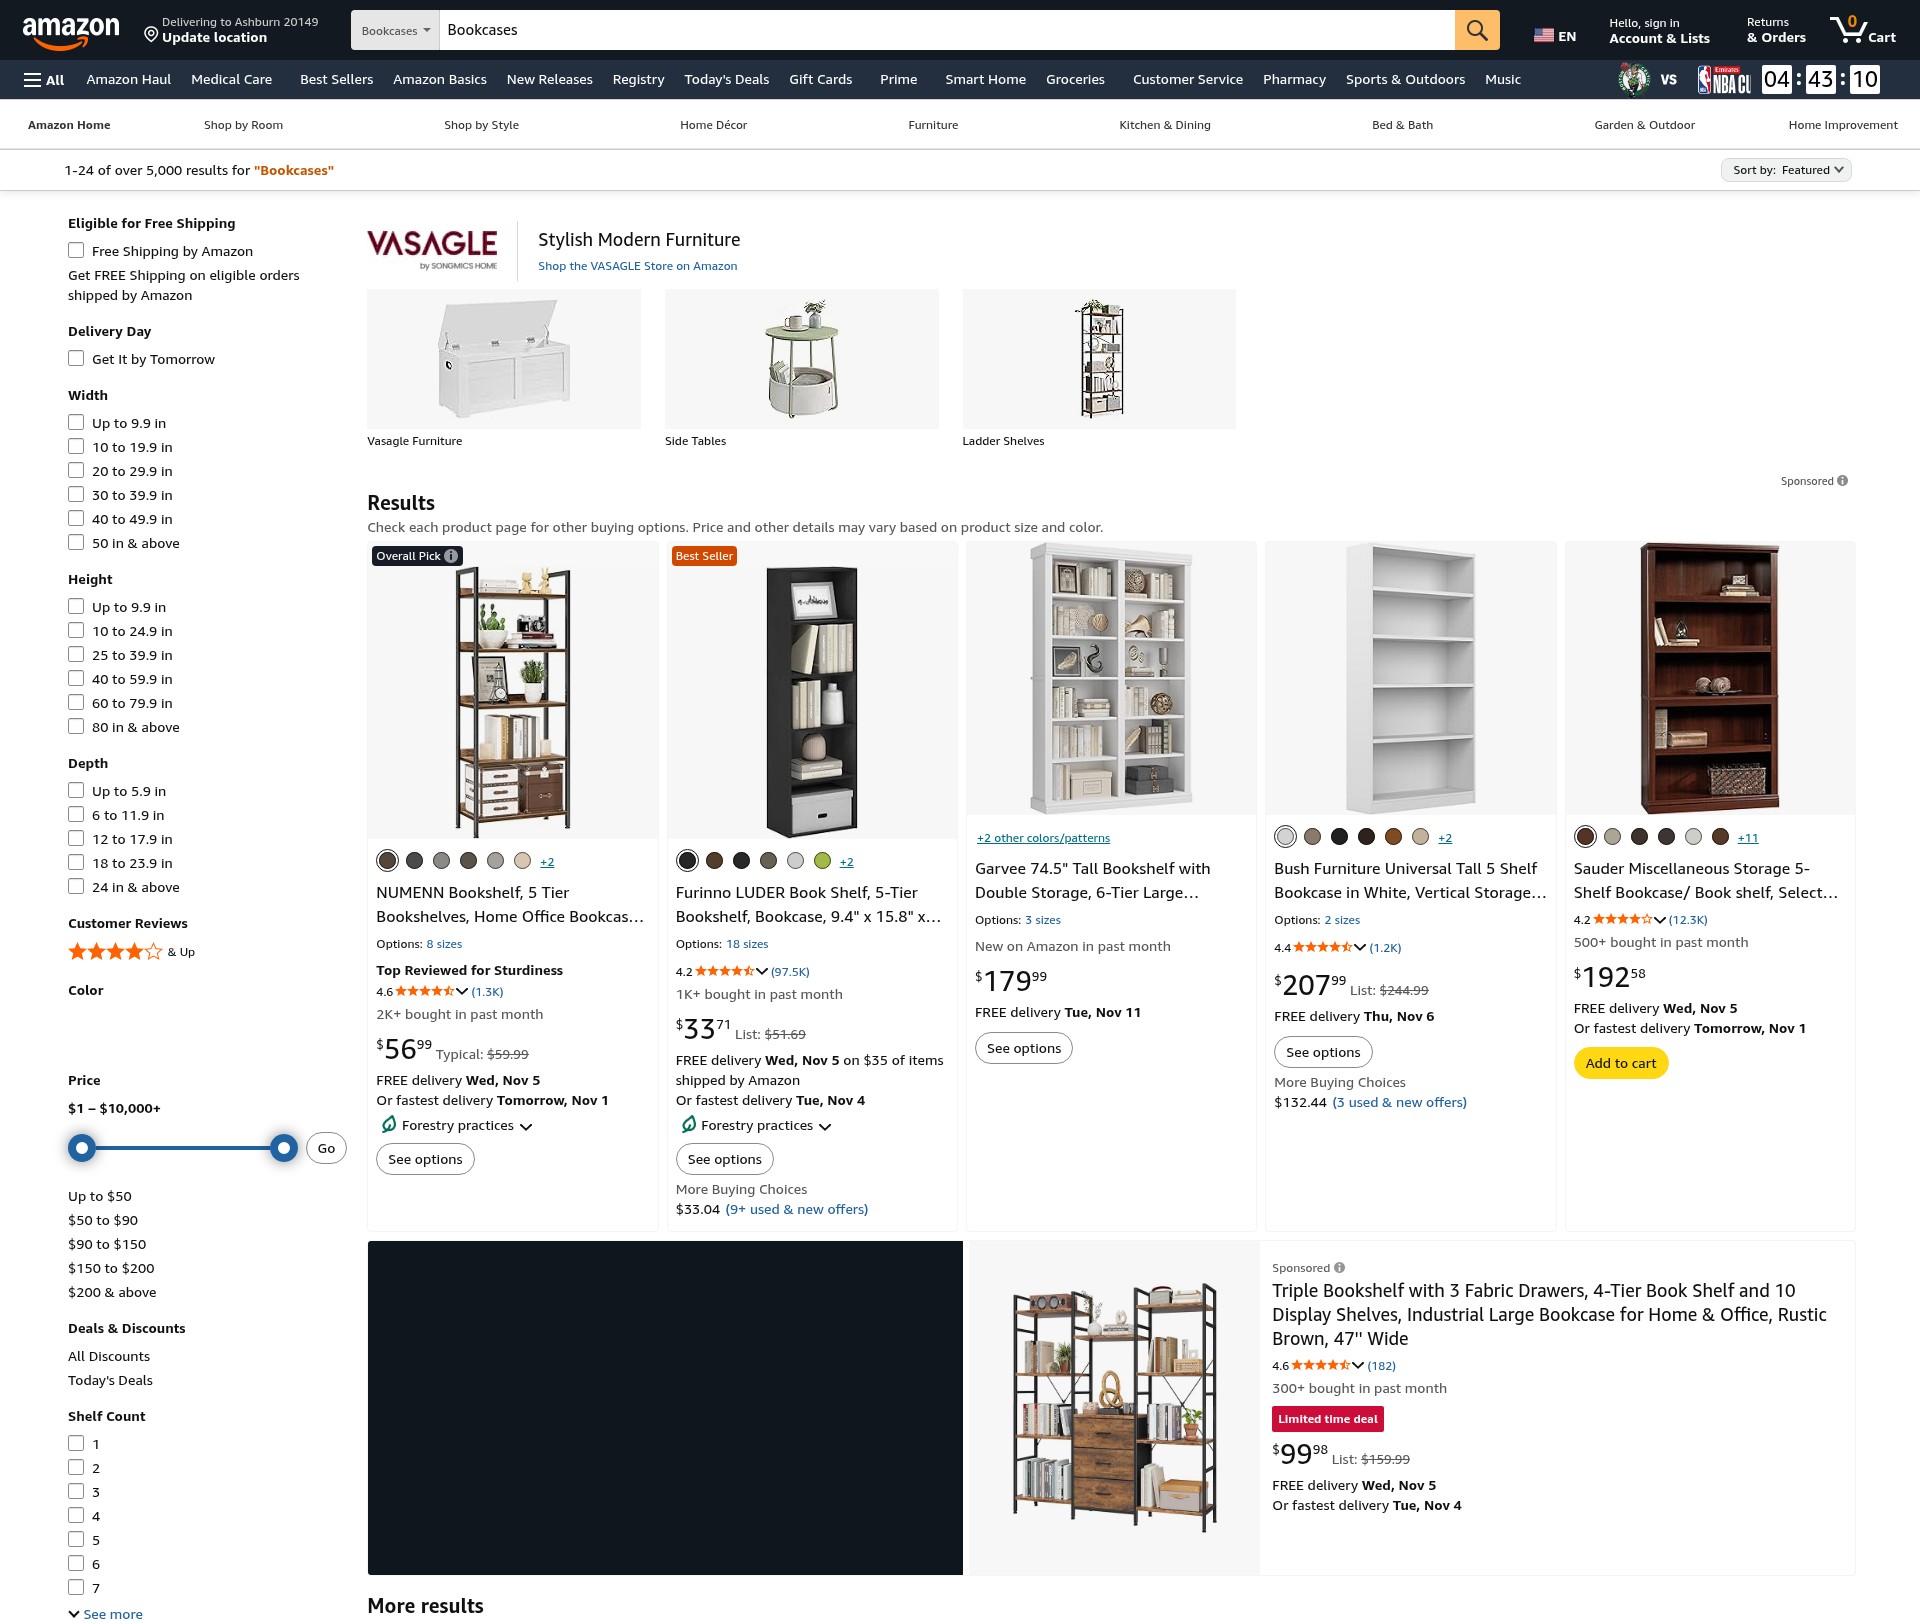The image size is (1920, 1624).
Task: Click the VASAGLE brand logo
Action: point(432,250)
